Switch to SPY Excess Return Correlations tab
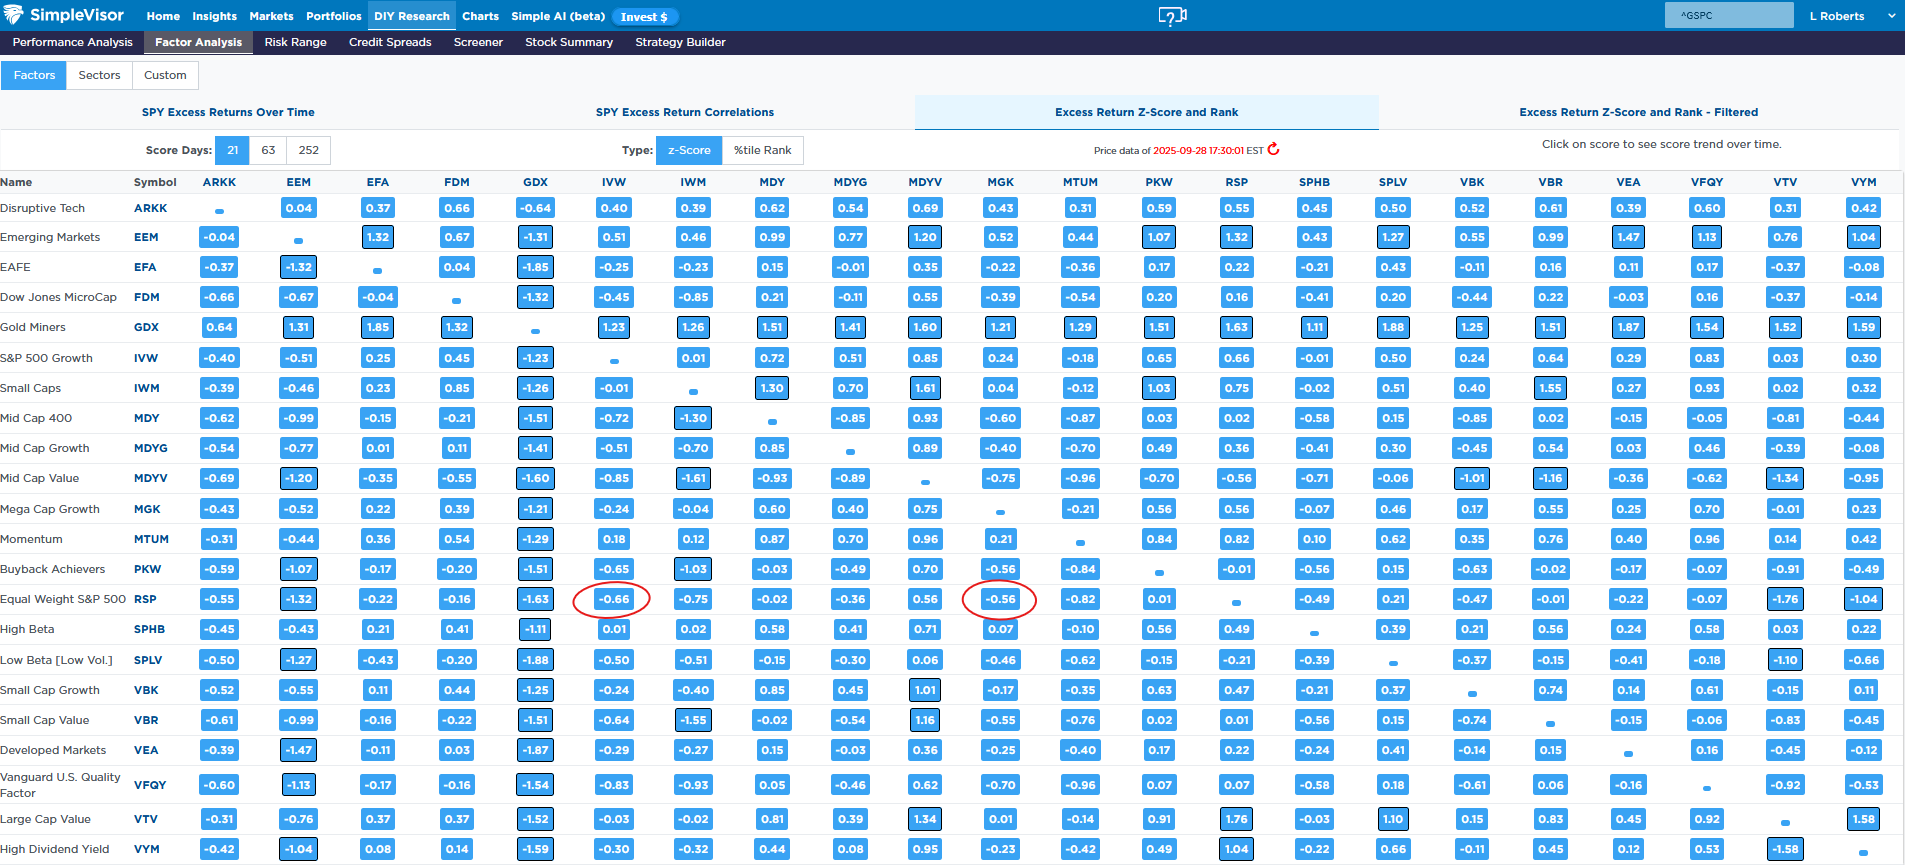The image size is (1905, 865). (x=684, y=112)
